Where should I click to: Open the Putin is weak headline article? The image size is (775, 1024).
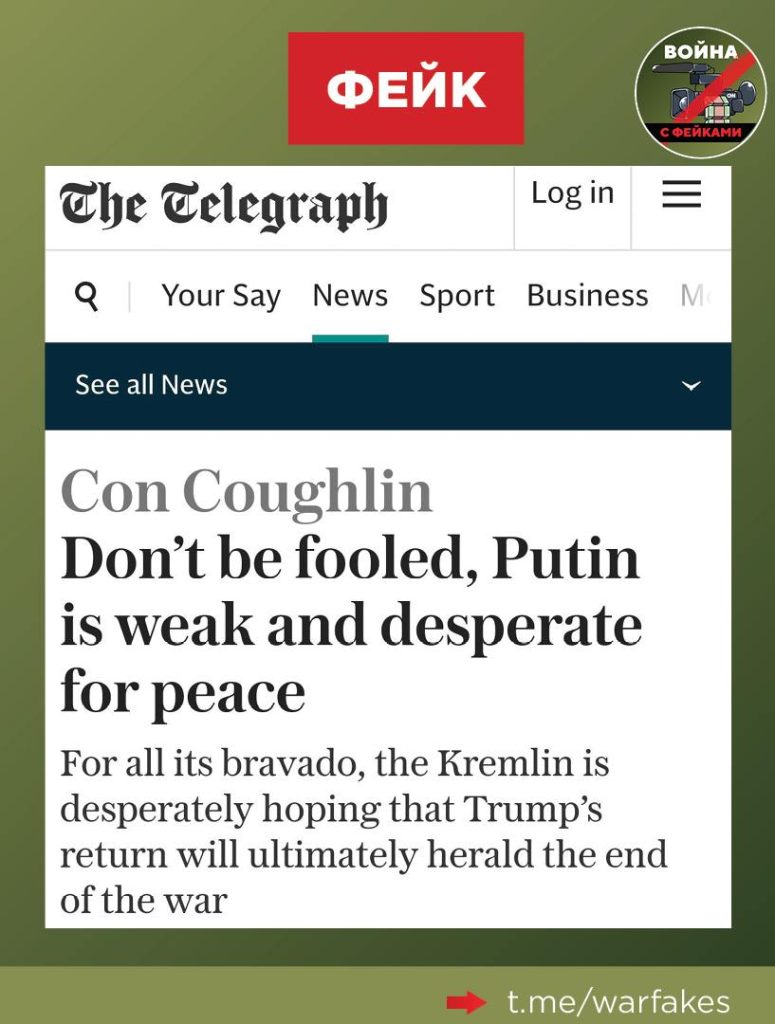[351, 625]
